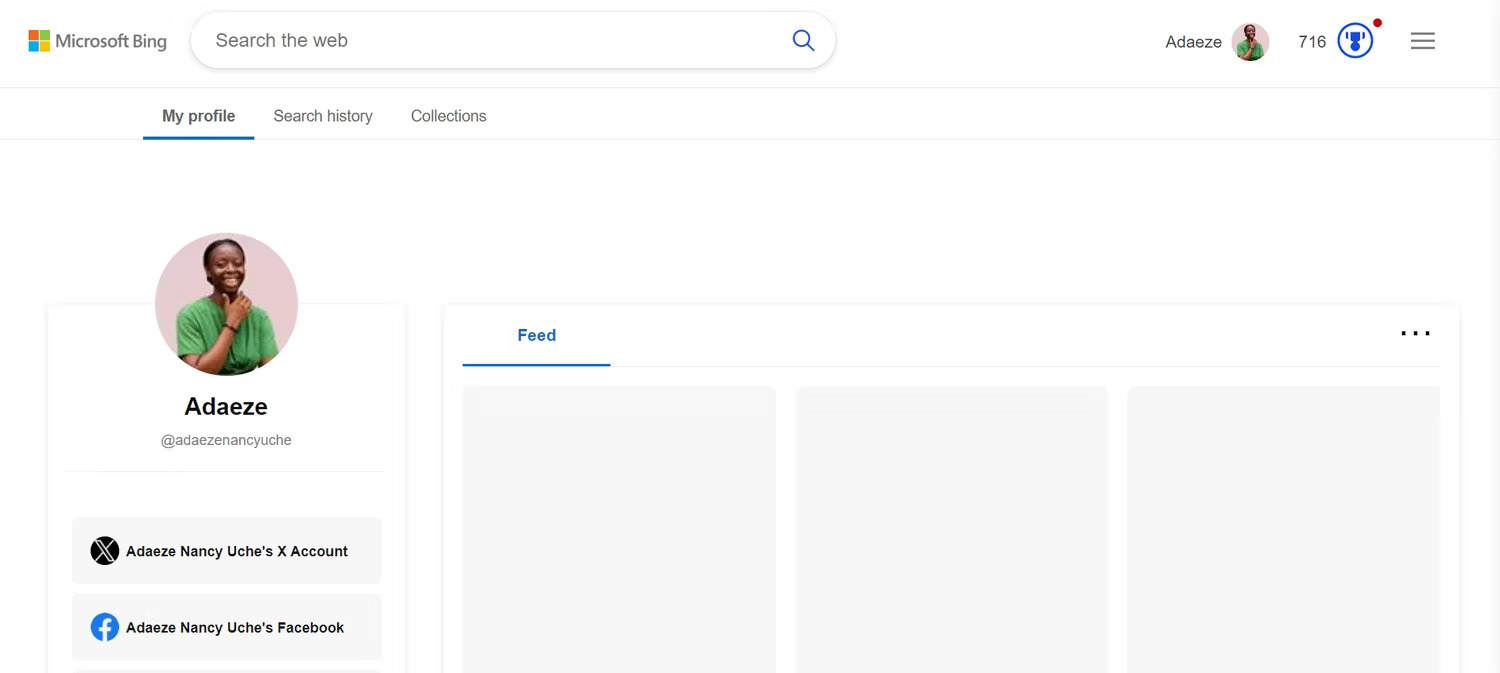
Task: Switch to the My profile tab
Action: (x=199, y=116)
